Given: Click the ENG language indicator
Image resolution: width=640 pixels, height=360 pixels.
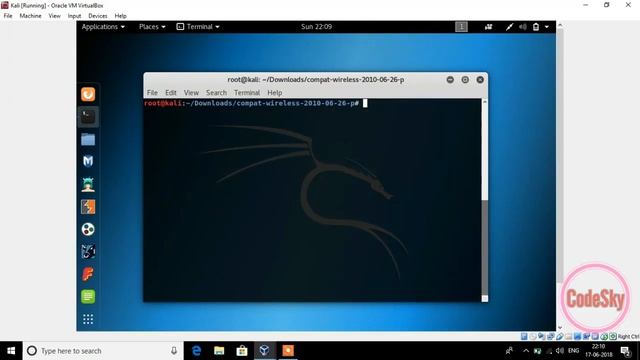Looking at the screenshot, I should [573, 351].
